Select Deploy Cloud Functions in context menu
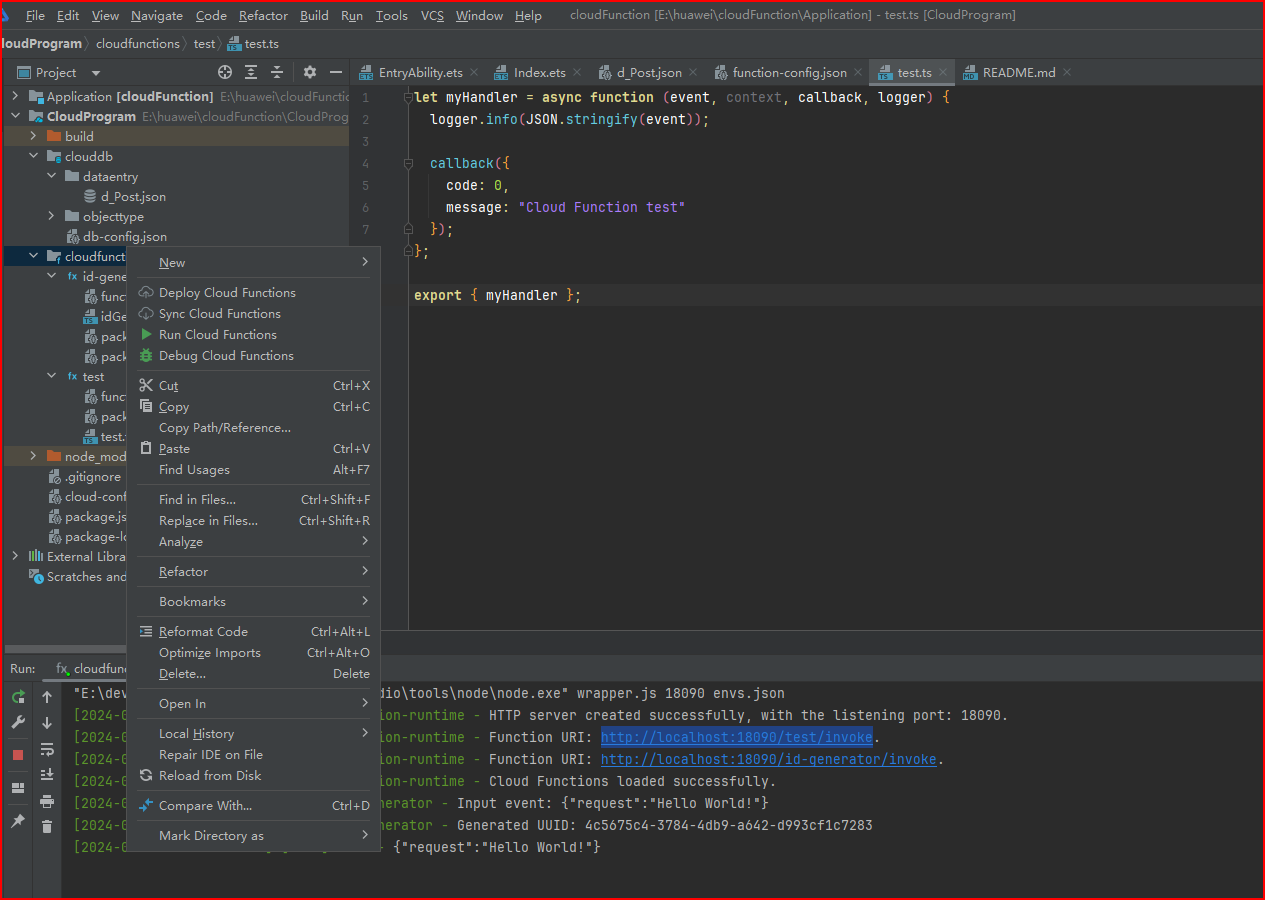The image size is (1265, 900). pos(228,293)
